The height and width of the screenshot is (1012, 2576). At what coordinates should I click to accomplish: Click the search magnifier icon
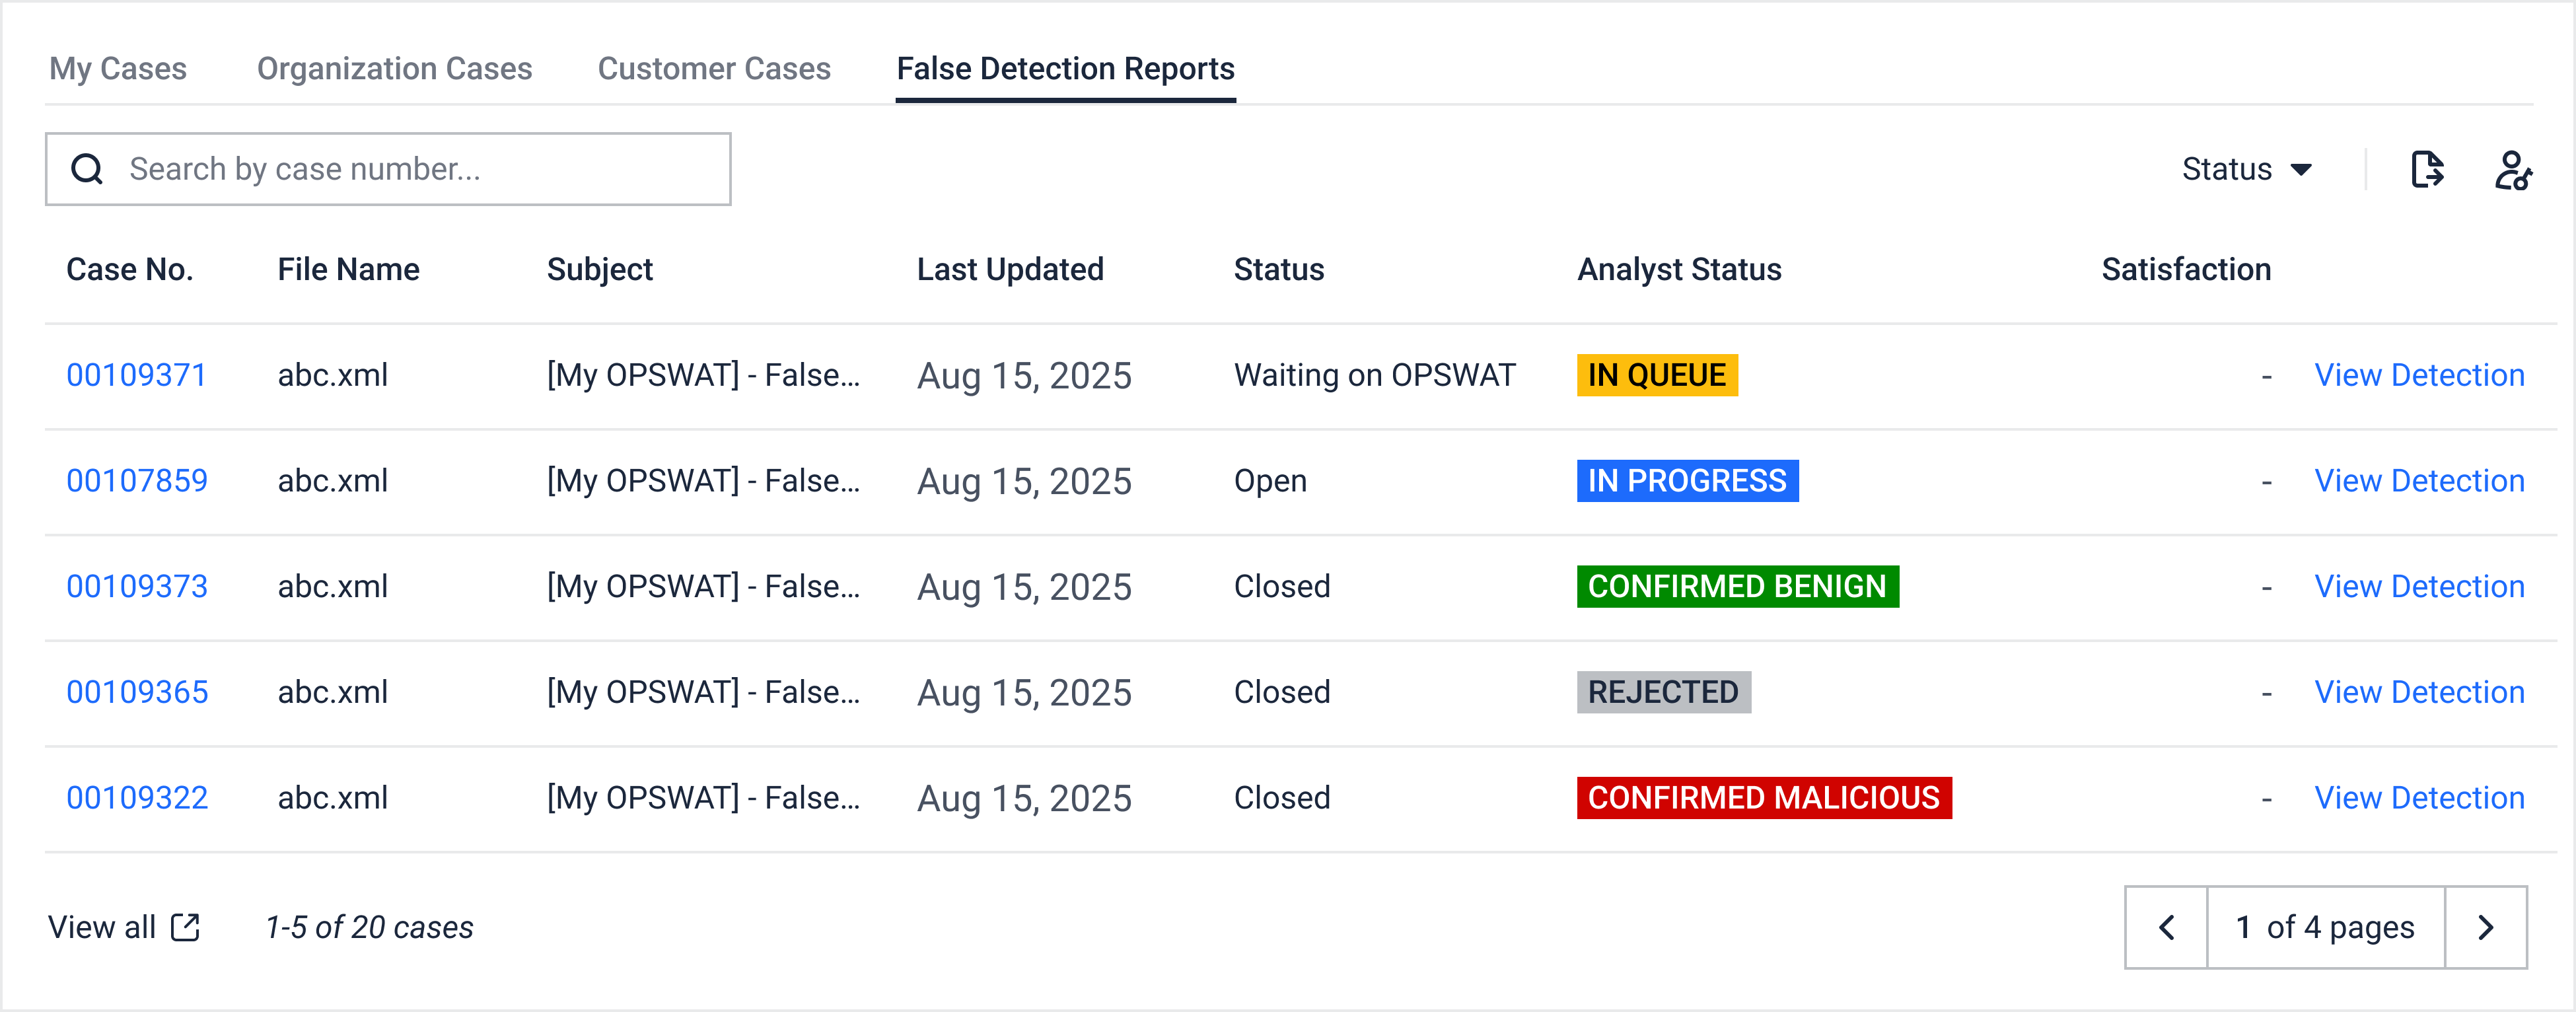click(87, 169)
